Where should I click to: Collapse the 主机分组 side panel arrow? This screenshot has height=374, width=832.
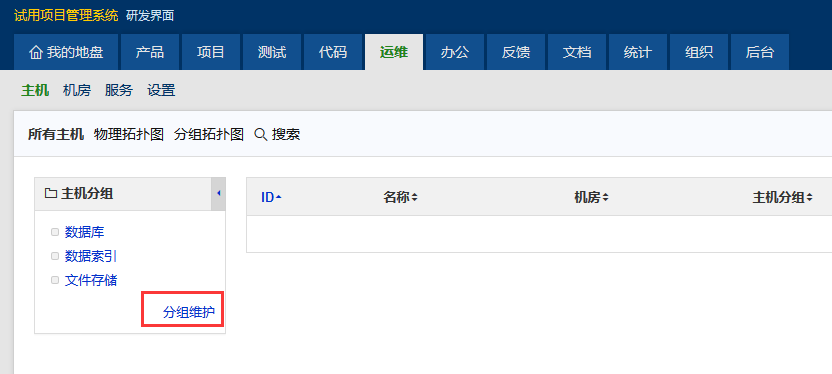coord(219,194)
